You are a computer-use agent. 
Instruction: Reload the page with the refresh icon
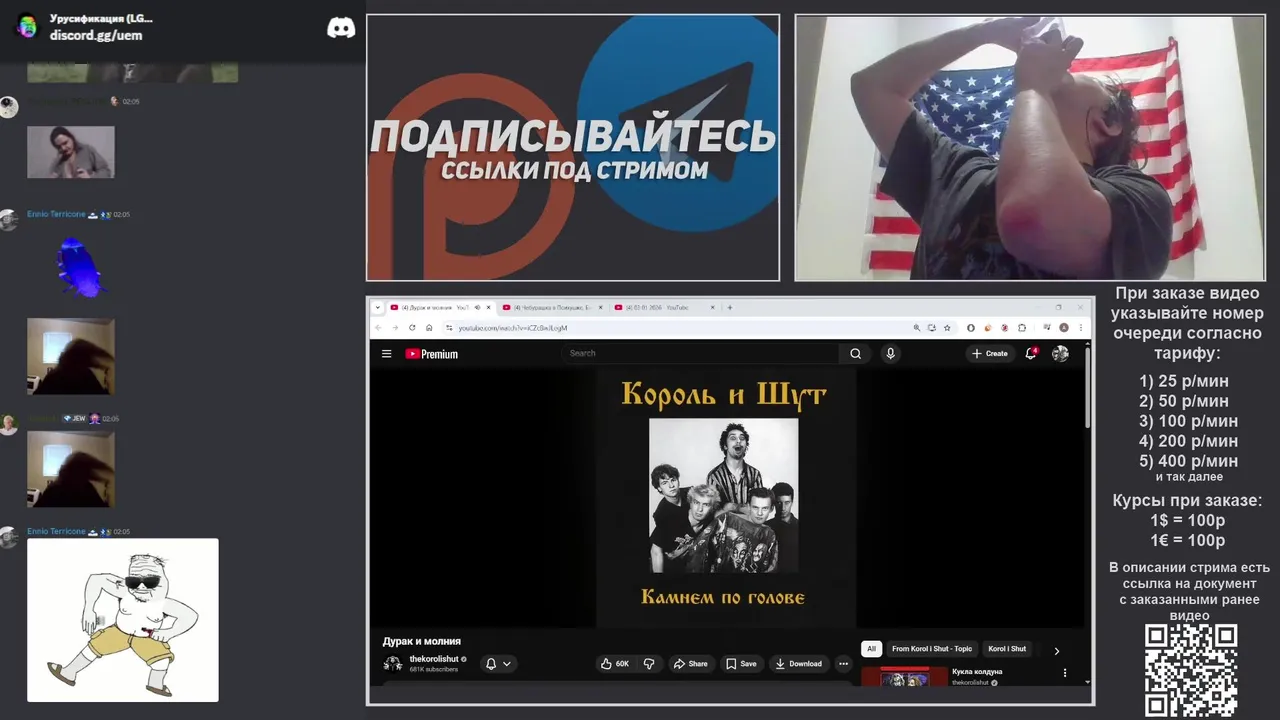[x=412, y=327]
